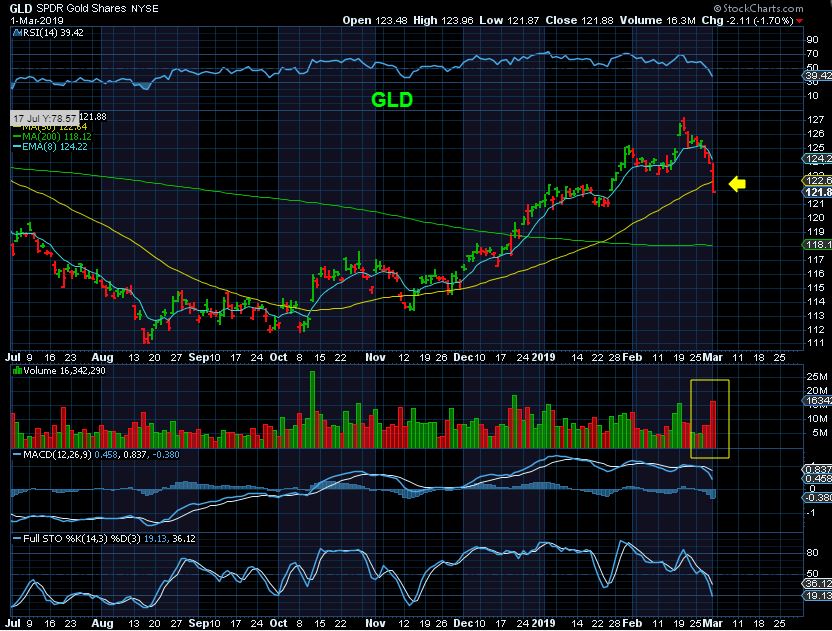
Task: Click the RSI(14) legend line marker
Action: click(17, 32)
